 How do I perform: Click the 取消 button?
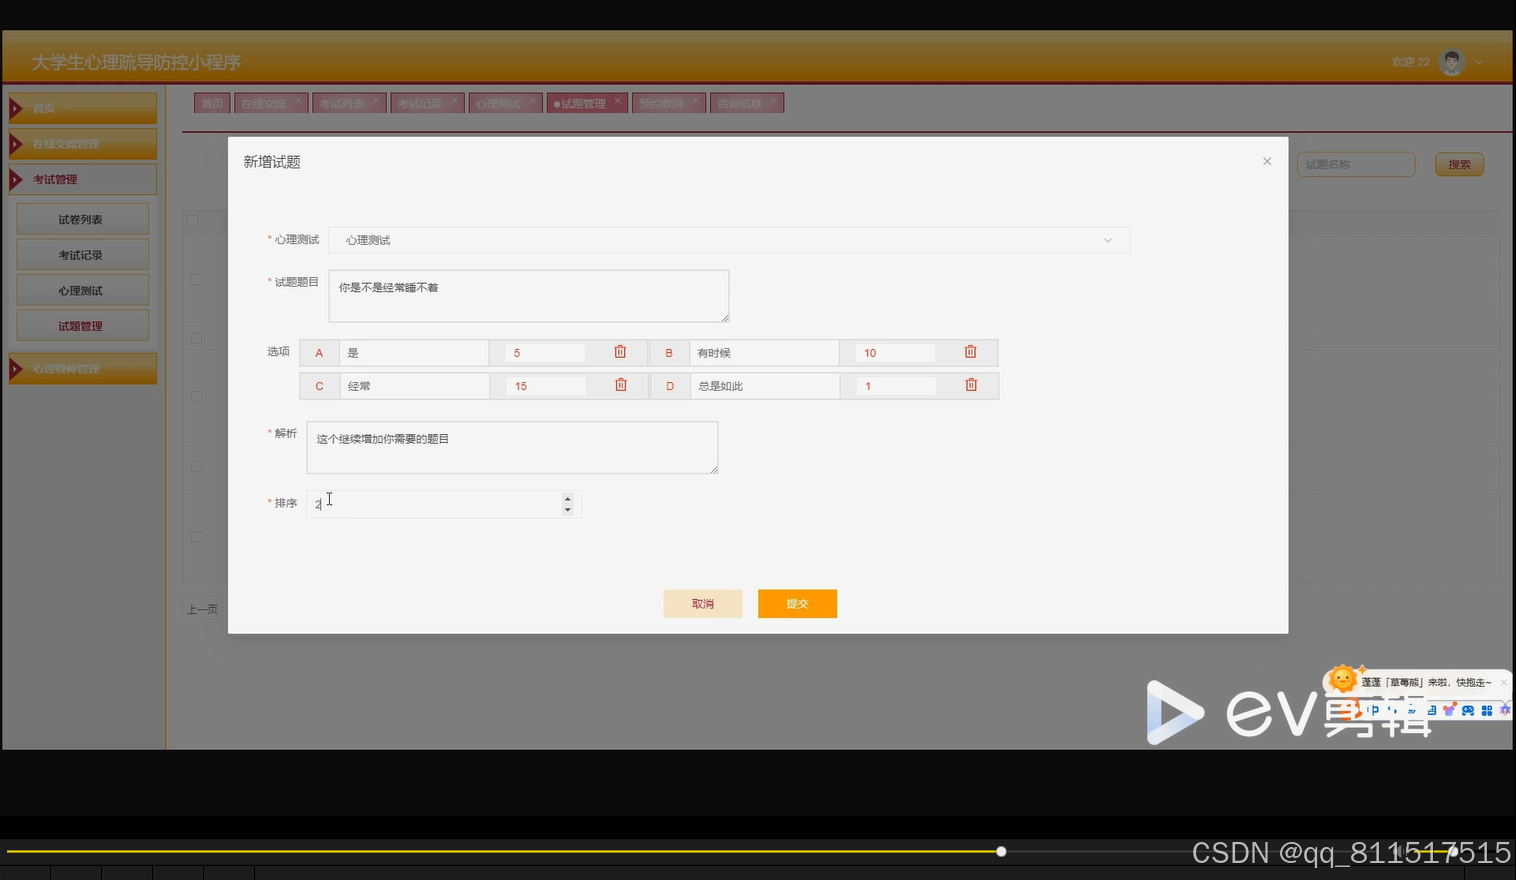[x=703, y=604]
